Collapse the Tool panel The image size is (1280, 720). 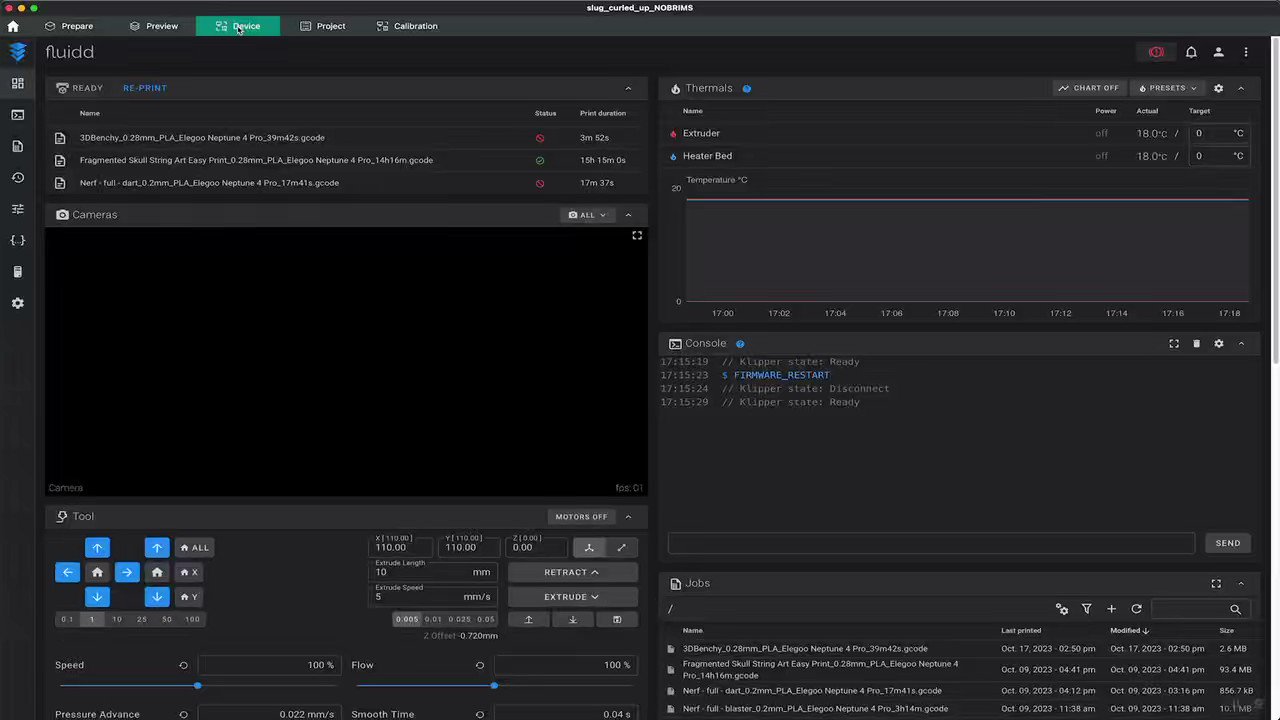[628, 517]
